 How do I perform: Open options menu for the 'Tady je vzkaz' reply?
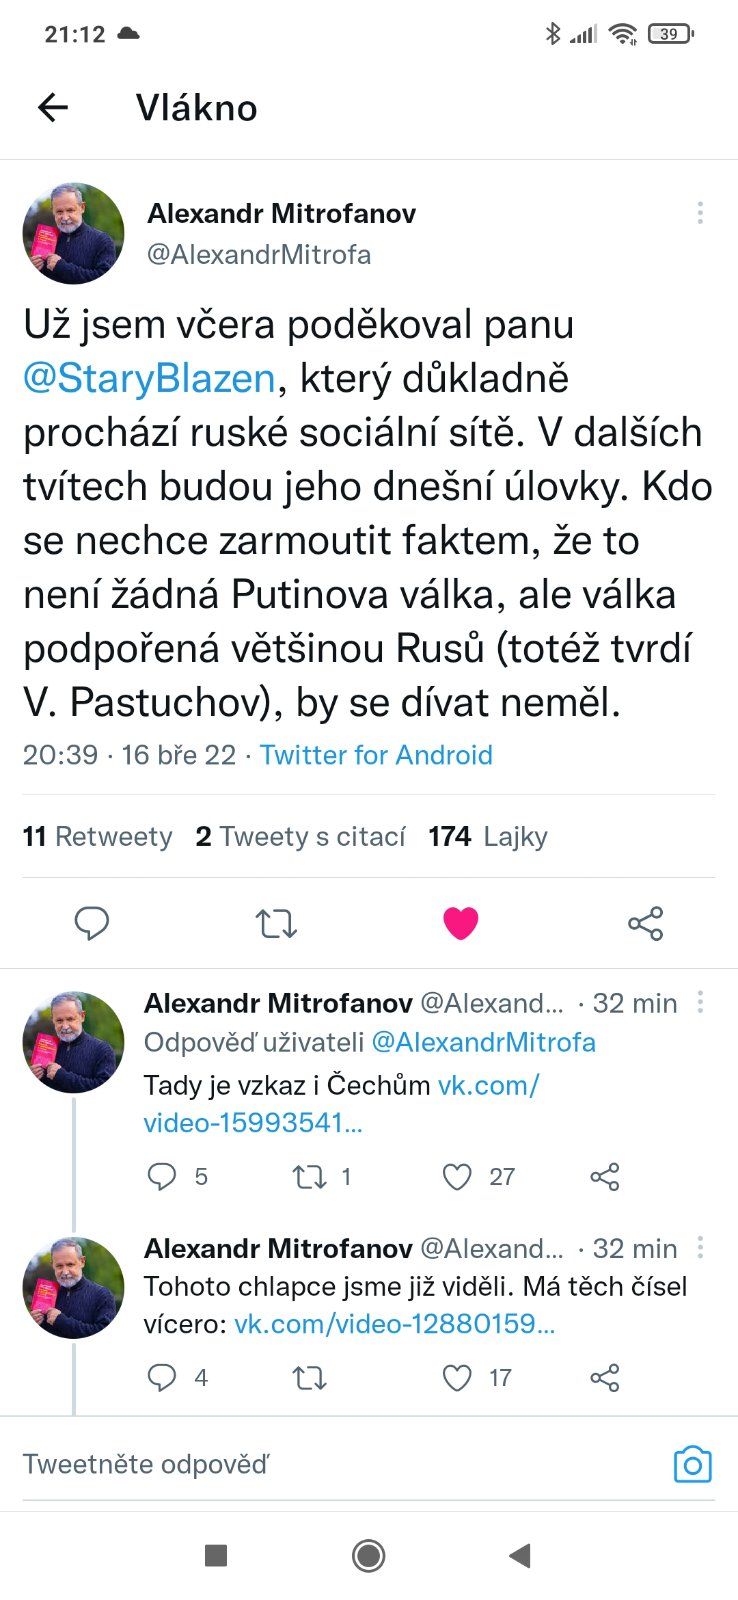700,1002
